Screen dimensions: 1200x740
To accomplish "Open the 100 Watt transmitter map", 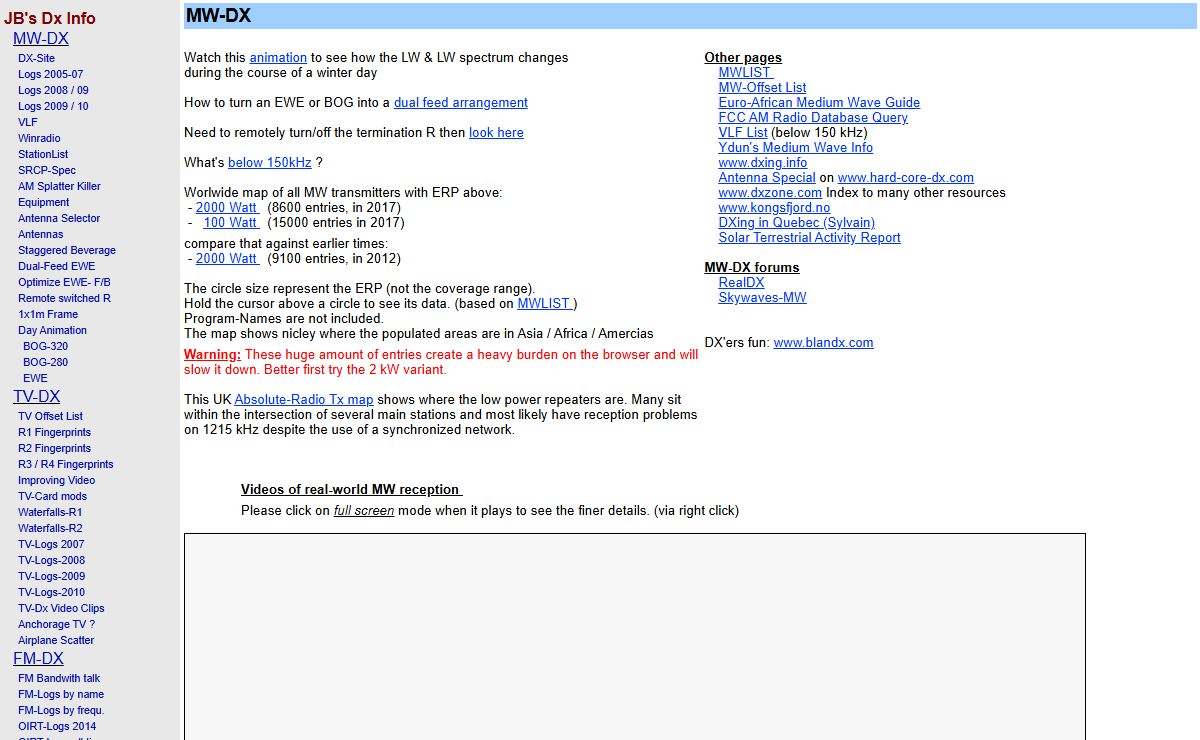I will (231, 223).
